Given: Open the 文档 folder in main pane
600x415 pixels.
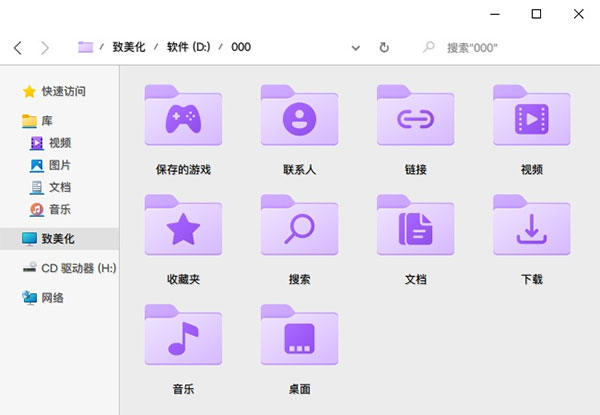Looking at the screenshot, I should click(x=415, y=229).
